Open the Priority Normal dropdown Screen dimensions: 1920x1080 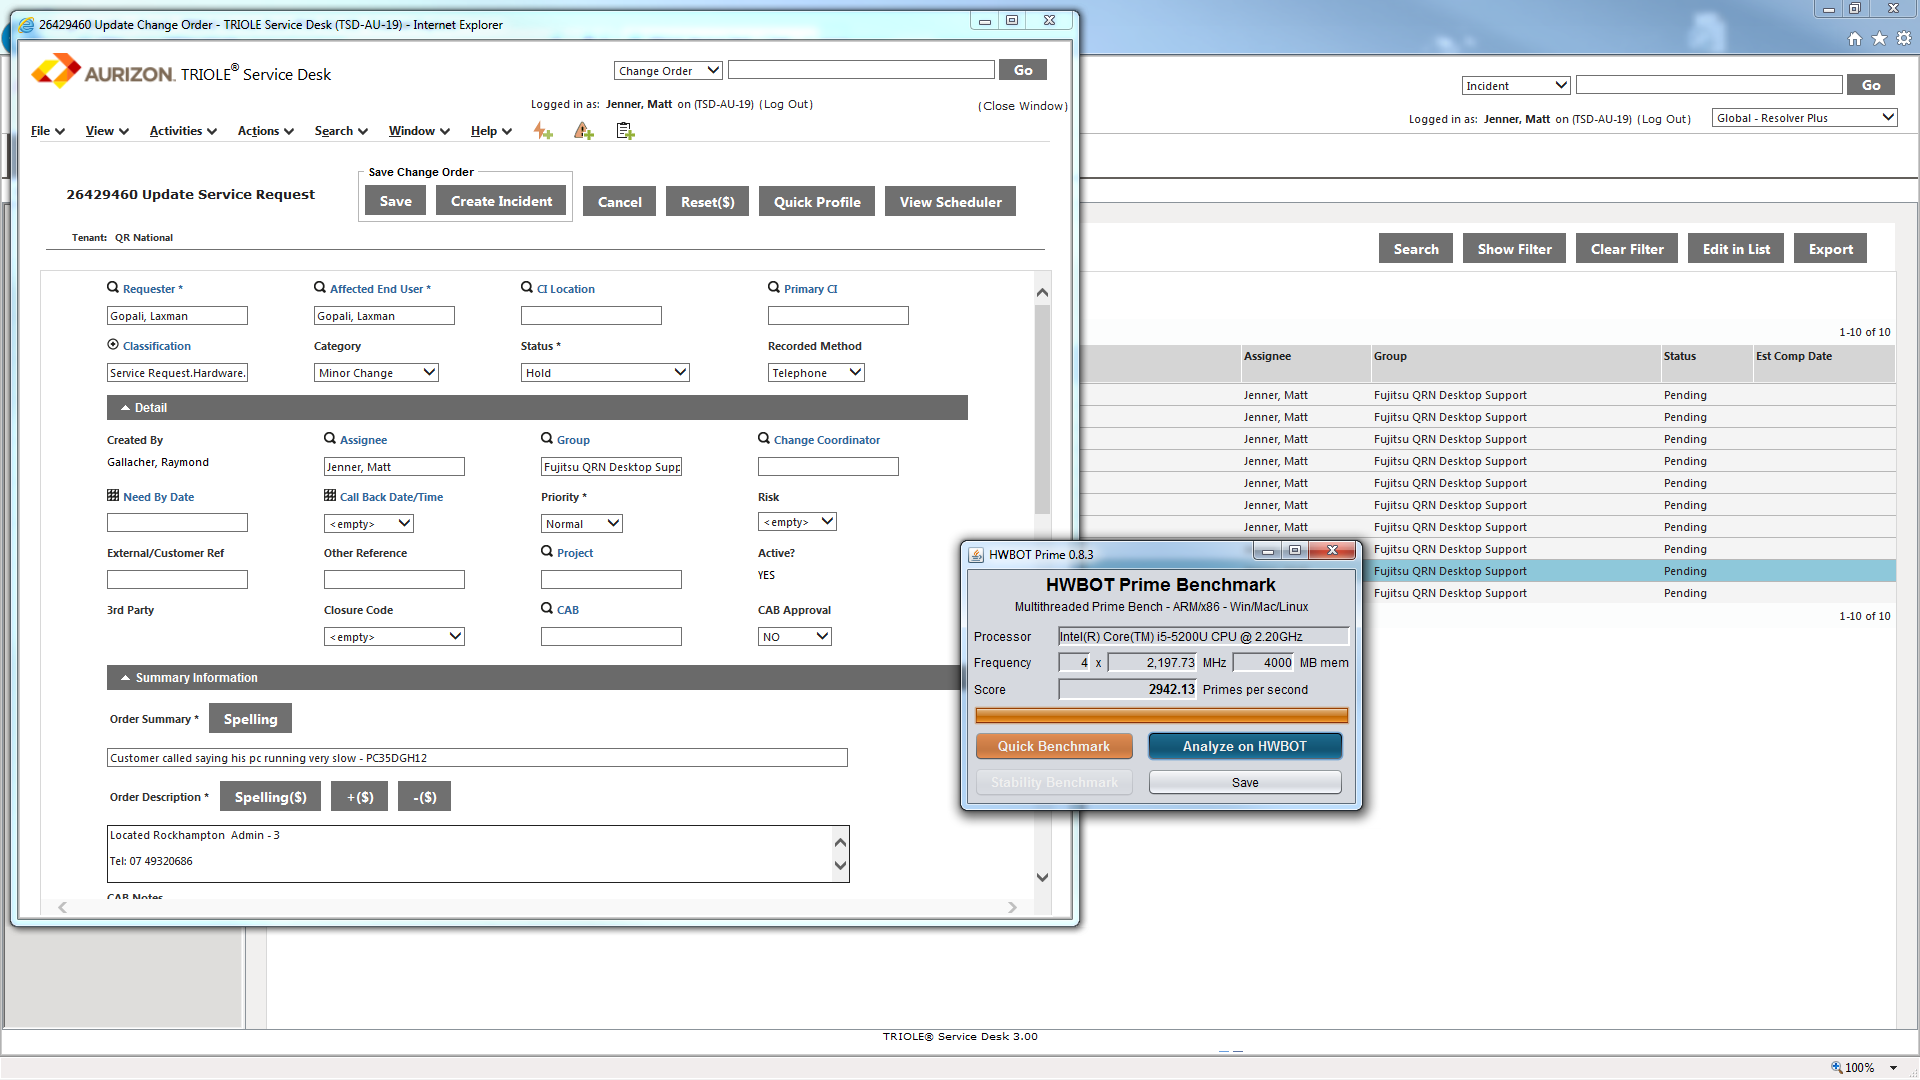[582, 524]
